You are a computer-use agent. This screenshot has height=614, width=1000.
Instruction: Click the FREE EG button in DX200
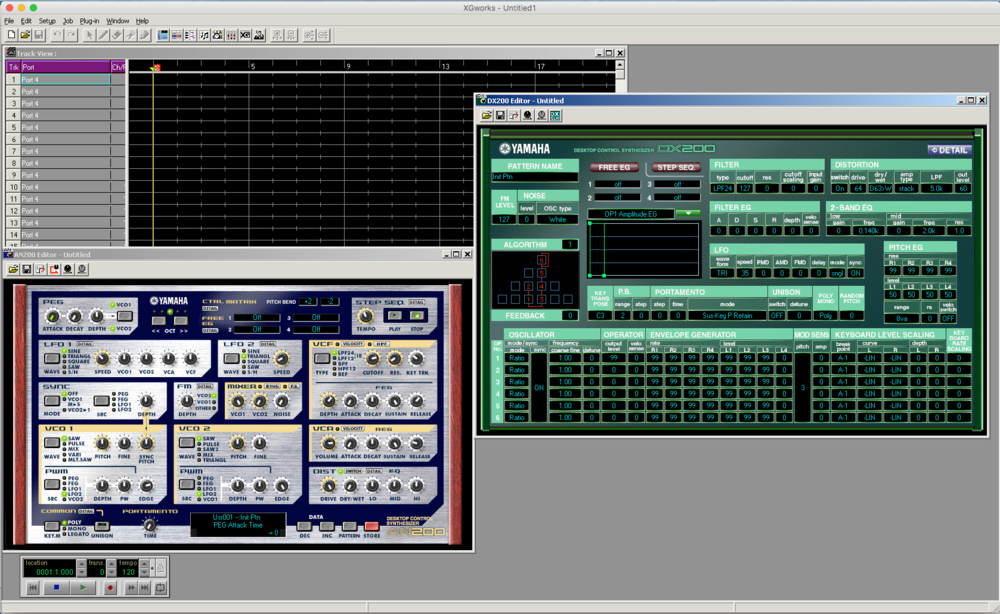pyautogui.click(x=612, y=167)
